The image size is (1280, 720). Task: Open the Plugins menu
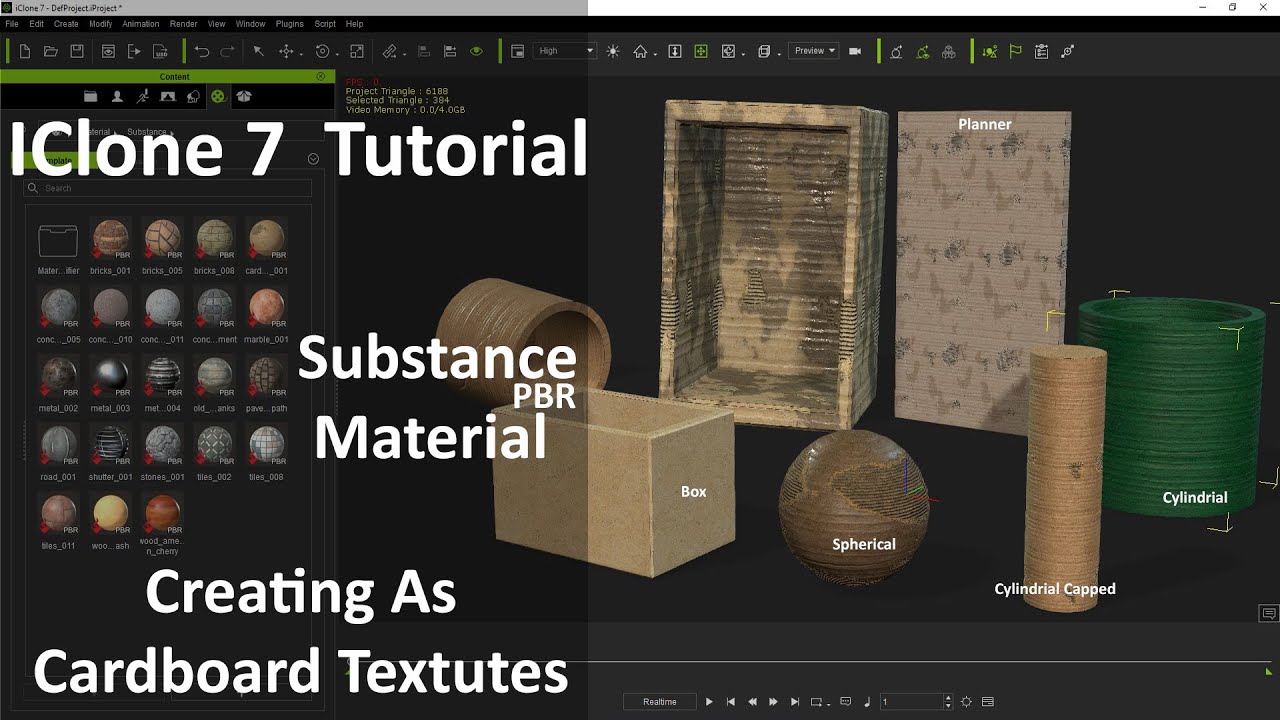point(290,23)
